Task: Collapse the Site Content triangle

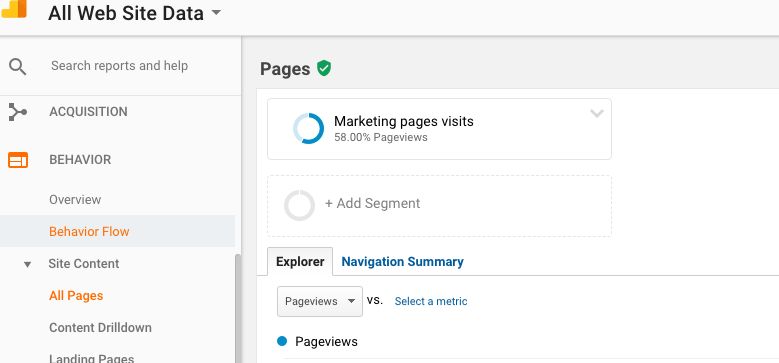Action: coord(27,264)
